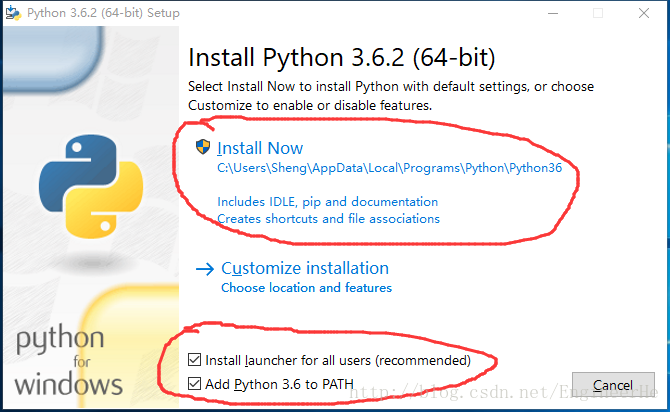Uncheck Add Python 3.6 to PATH

(194, 384)
